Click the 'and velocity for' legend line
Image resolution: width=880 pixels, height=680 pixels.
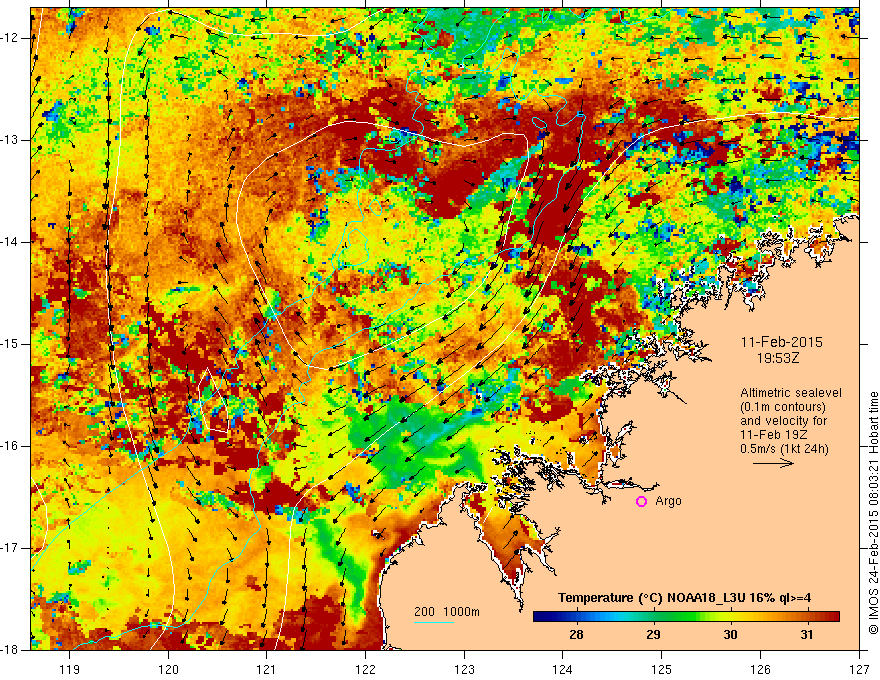(783, 421)
